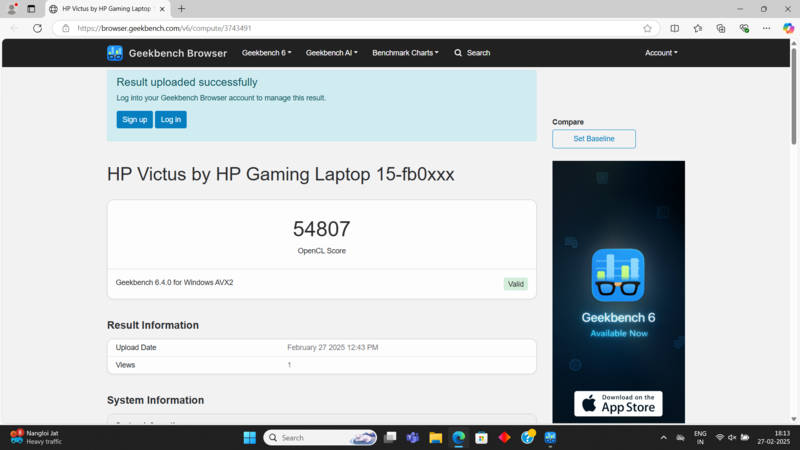This screenshot has height=450, width=800.
Task: Open the Wi-Fi network tray icon
Action: click(719, 437)
